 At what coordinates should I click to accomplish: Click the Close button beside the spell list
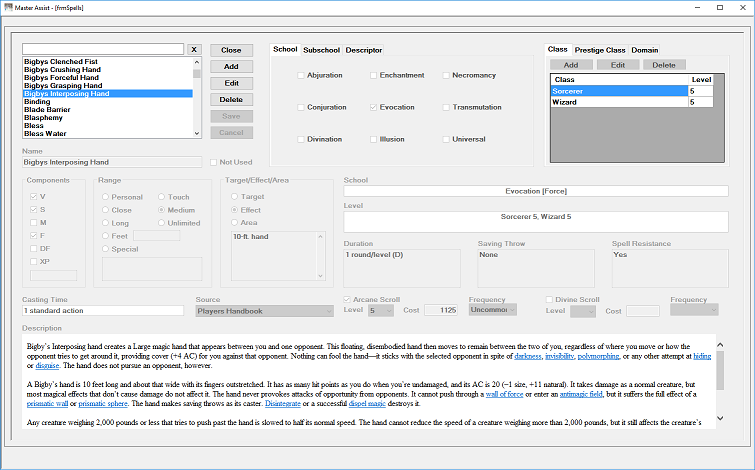pyautogui.click(x=231, y=50)
